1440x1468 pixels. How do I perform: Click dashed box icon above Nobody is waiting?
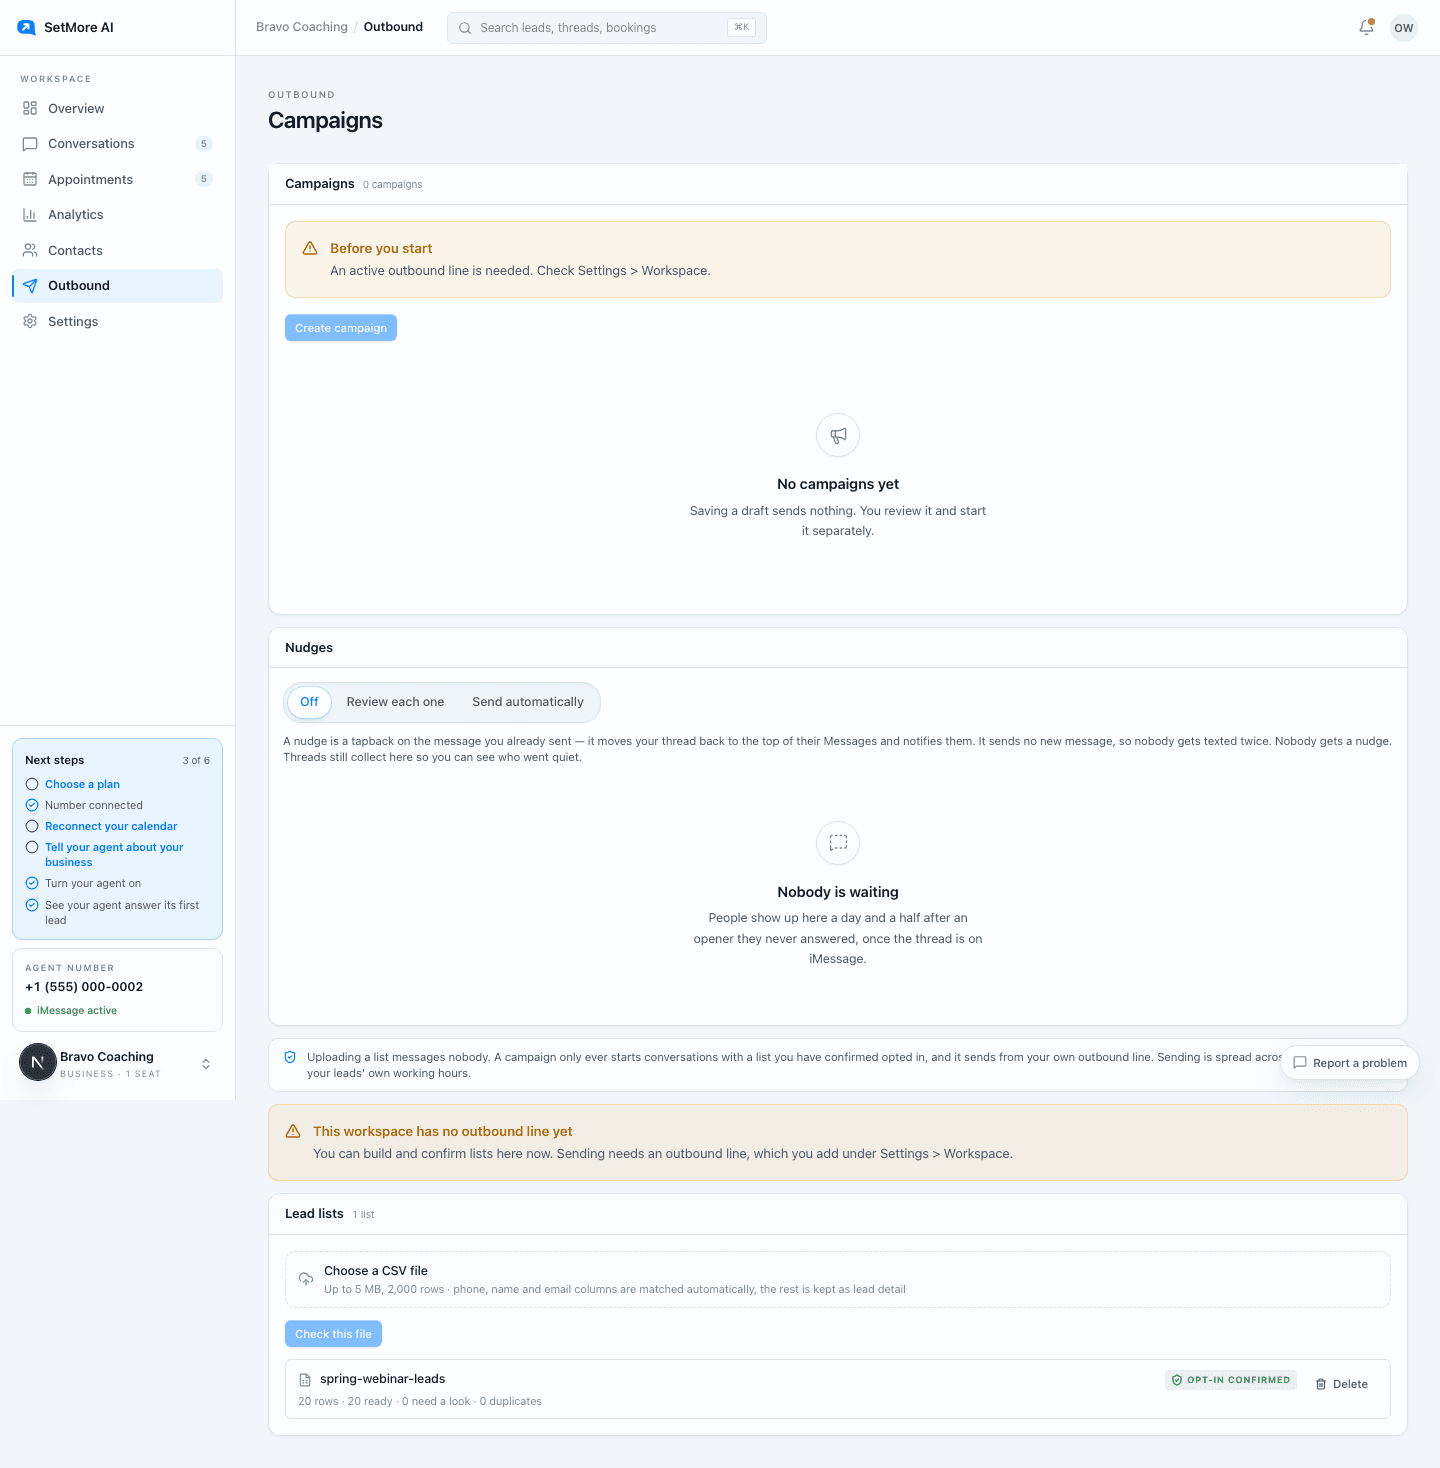[838, 843]
